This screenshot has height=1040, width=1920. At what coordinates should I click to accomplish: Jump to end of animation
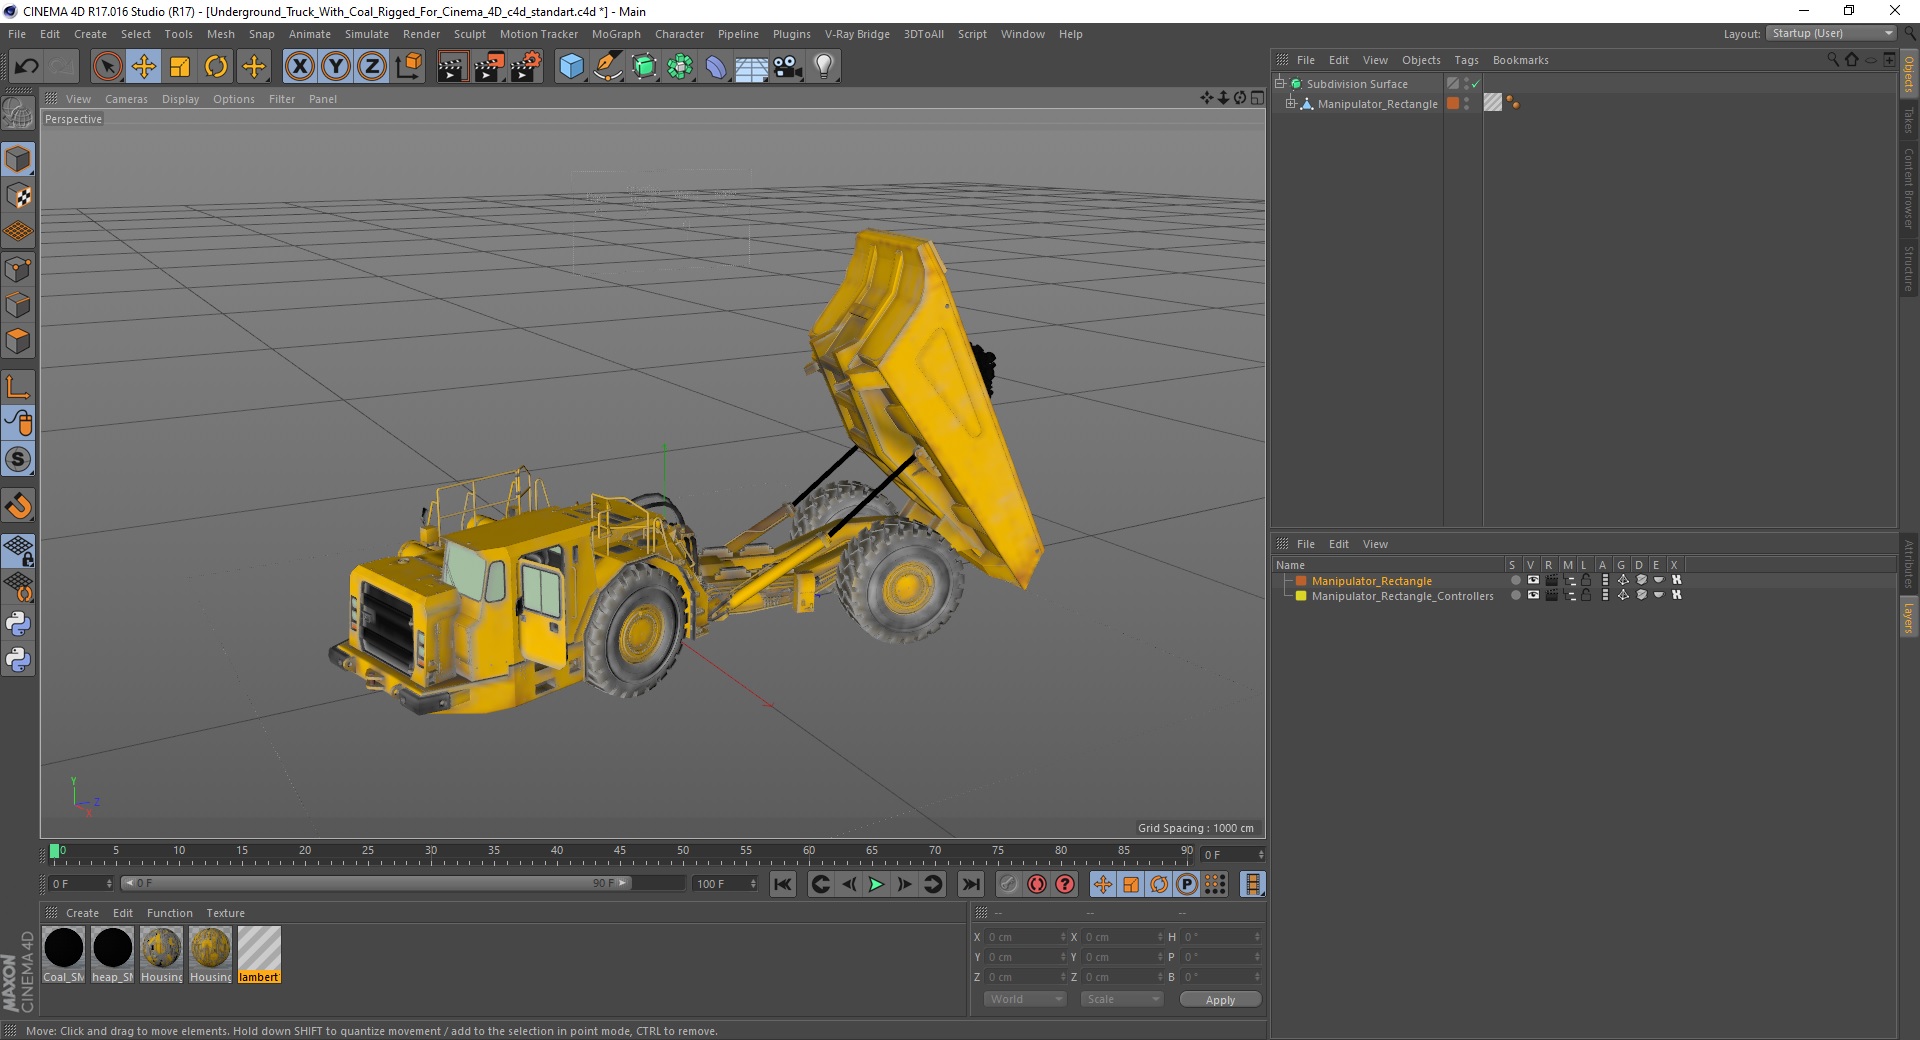click(x=970, y=884)
